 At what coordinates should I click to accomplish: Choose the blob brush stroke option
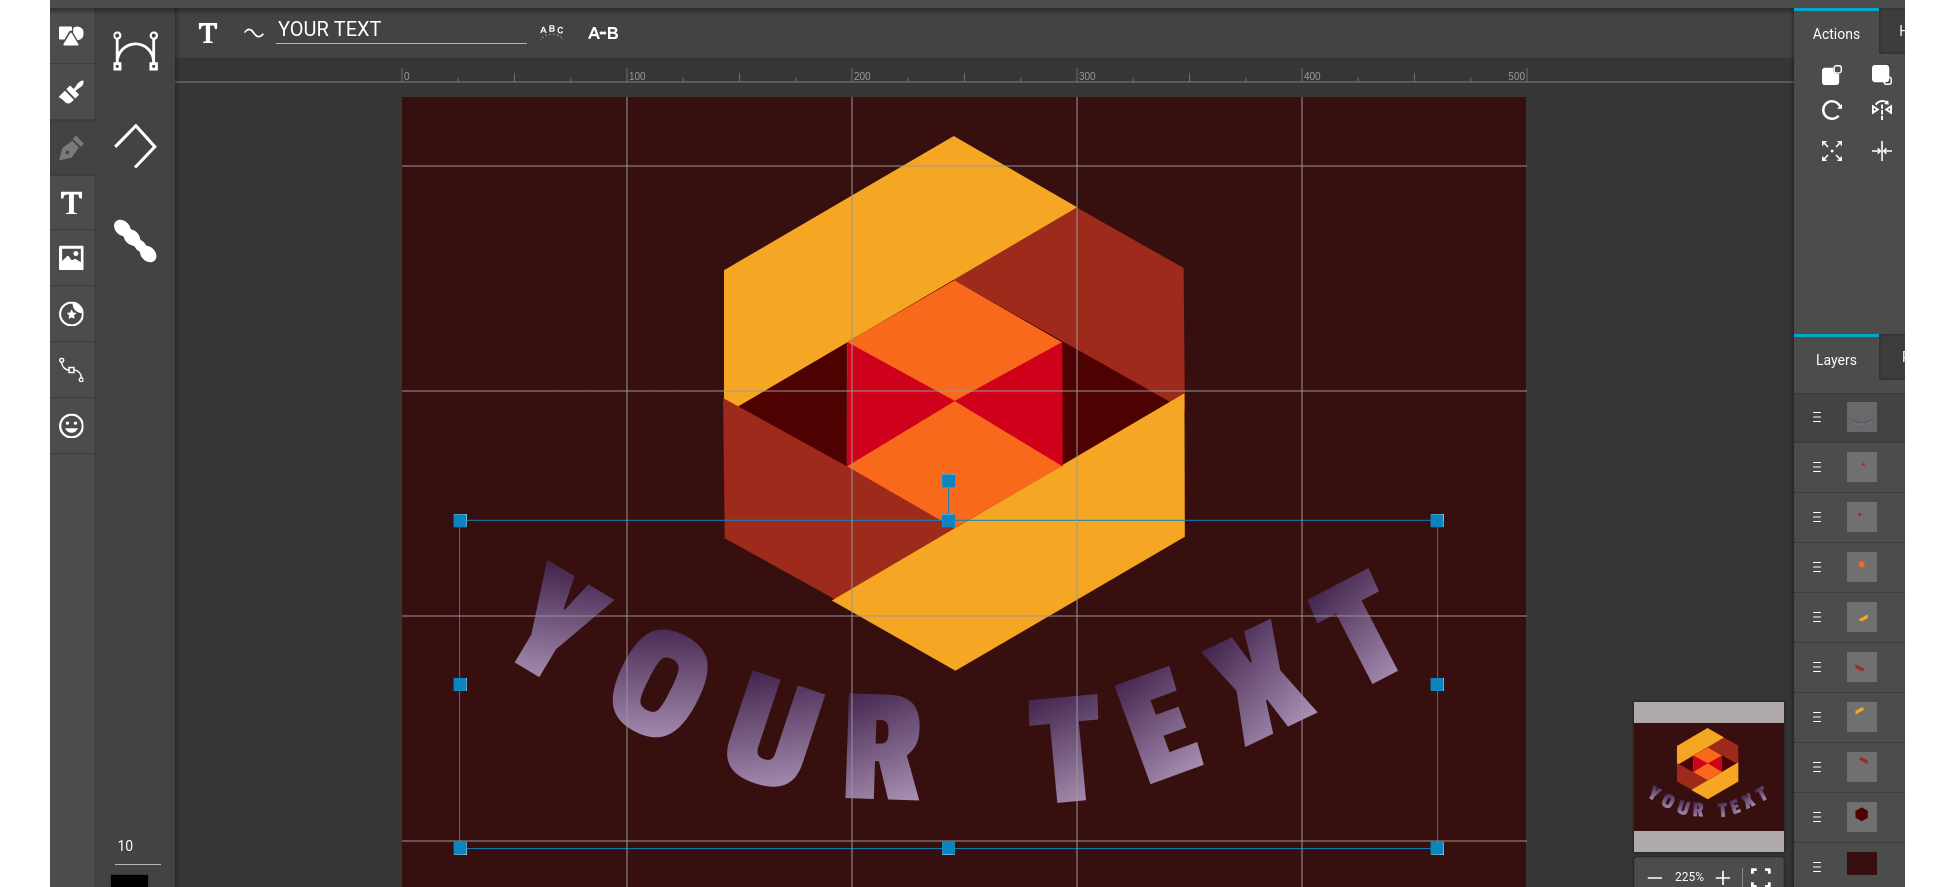135,241
